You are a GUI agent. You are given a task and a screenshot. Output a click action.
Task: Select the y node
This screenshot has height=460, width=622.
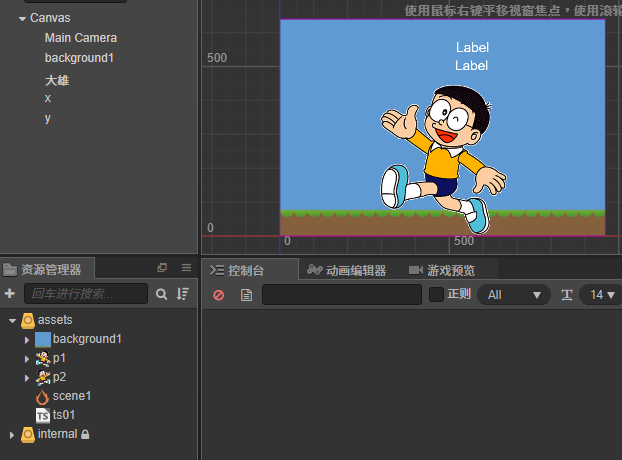coord(48,118)
